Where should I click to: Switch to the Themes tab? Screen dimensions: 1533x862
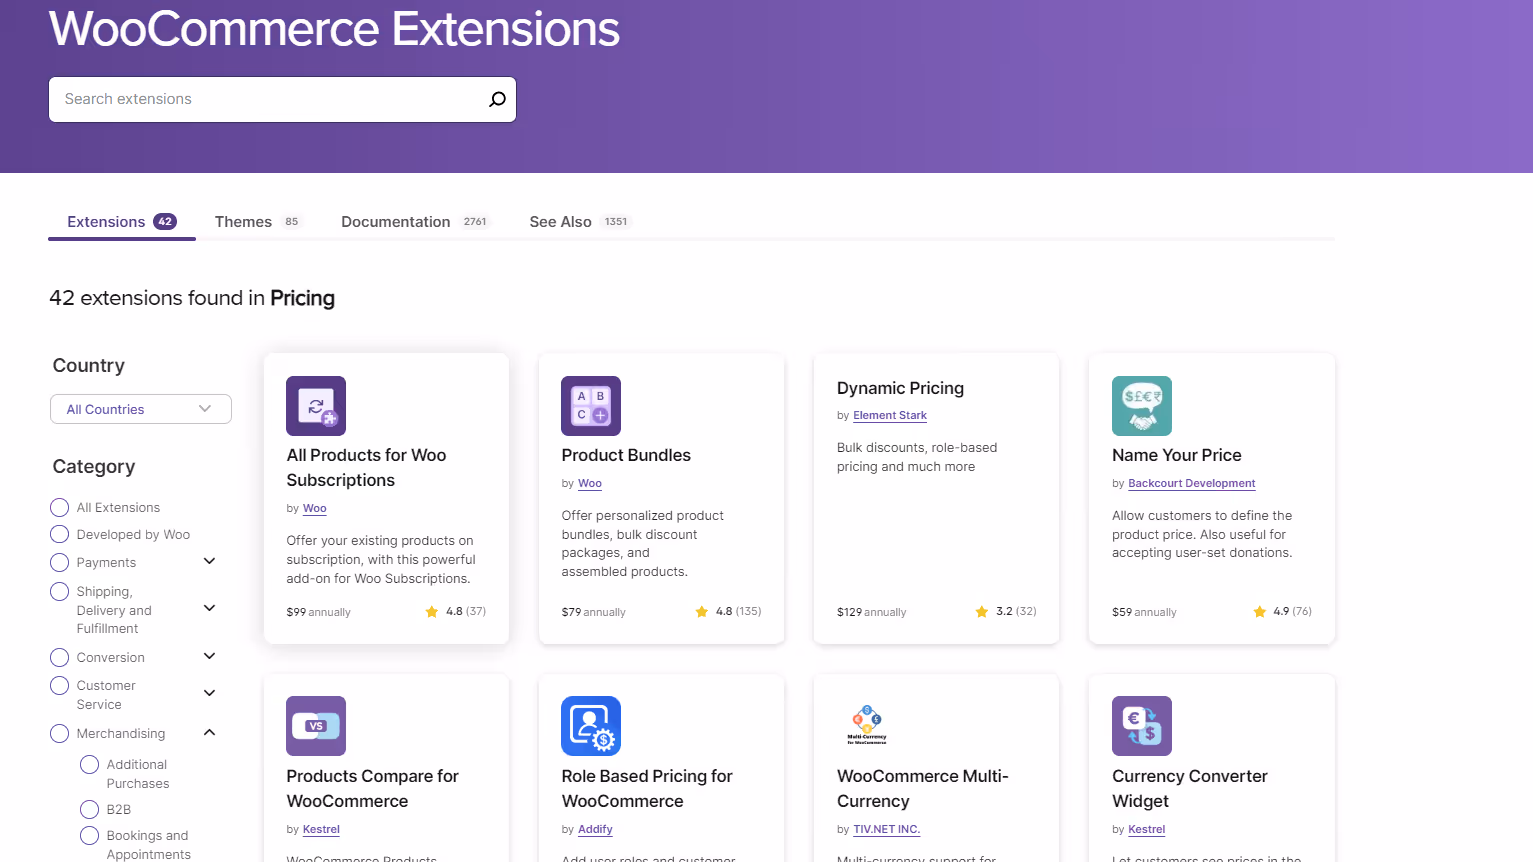[242, 221]
